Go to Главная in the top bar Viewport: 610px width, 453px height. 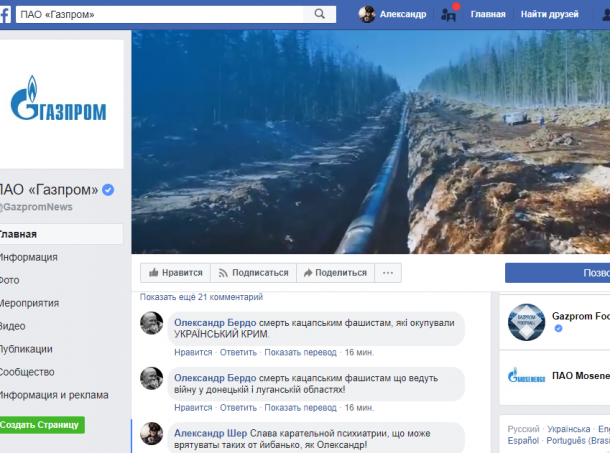488,14
